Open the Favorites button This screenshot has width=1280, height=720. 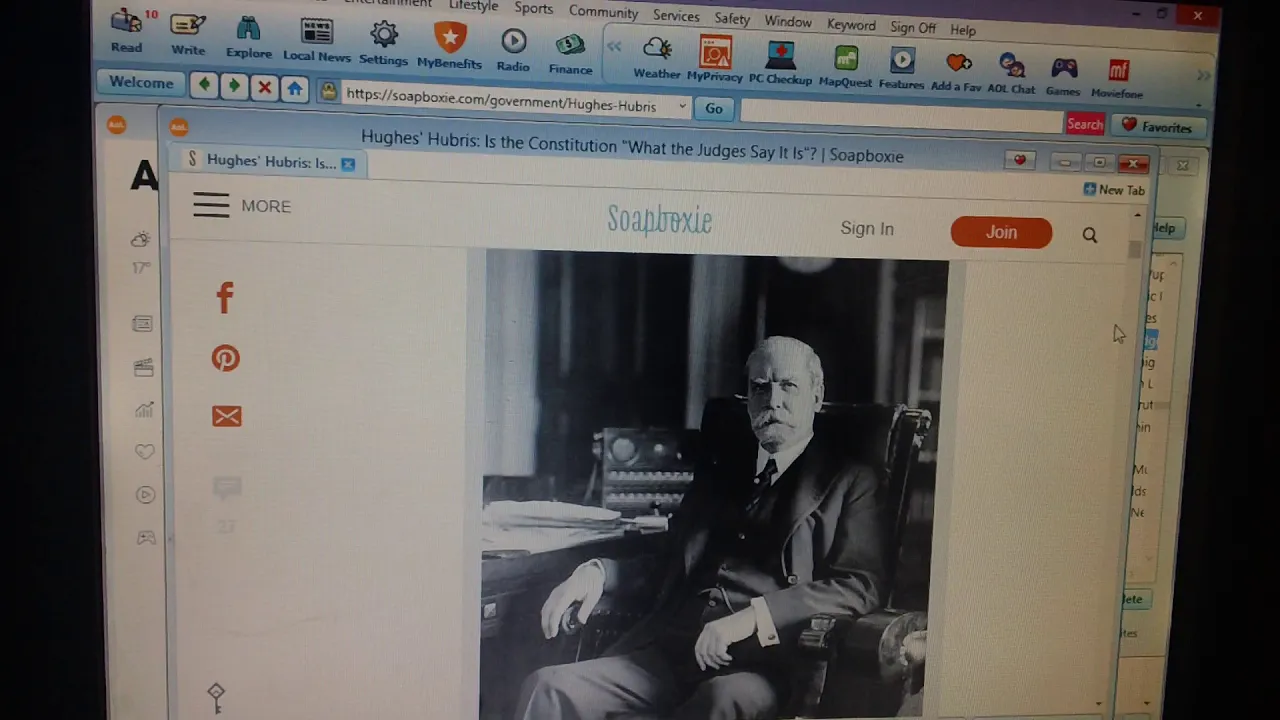pos(1157,127)
